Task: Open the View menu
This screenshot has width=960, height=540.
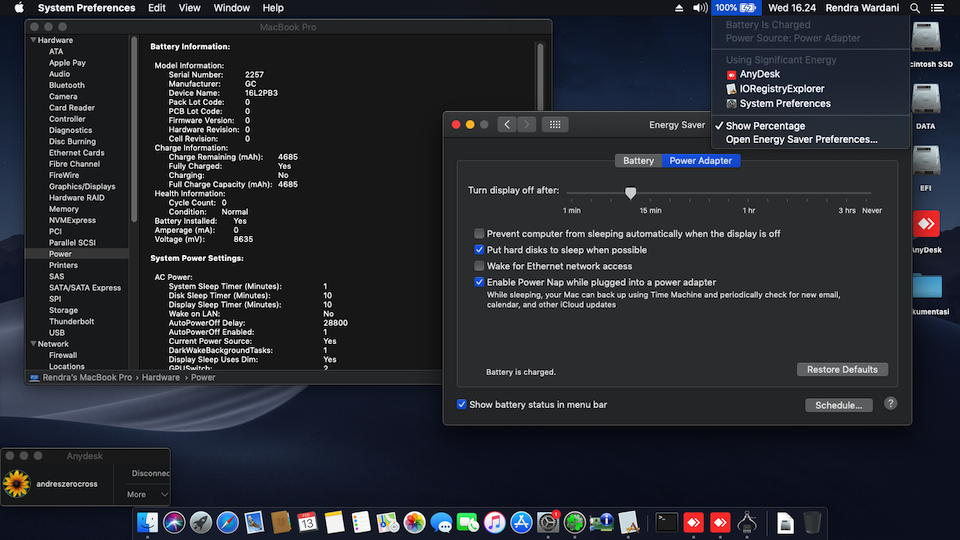Action: pos(189,8)
